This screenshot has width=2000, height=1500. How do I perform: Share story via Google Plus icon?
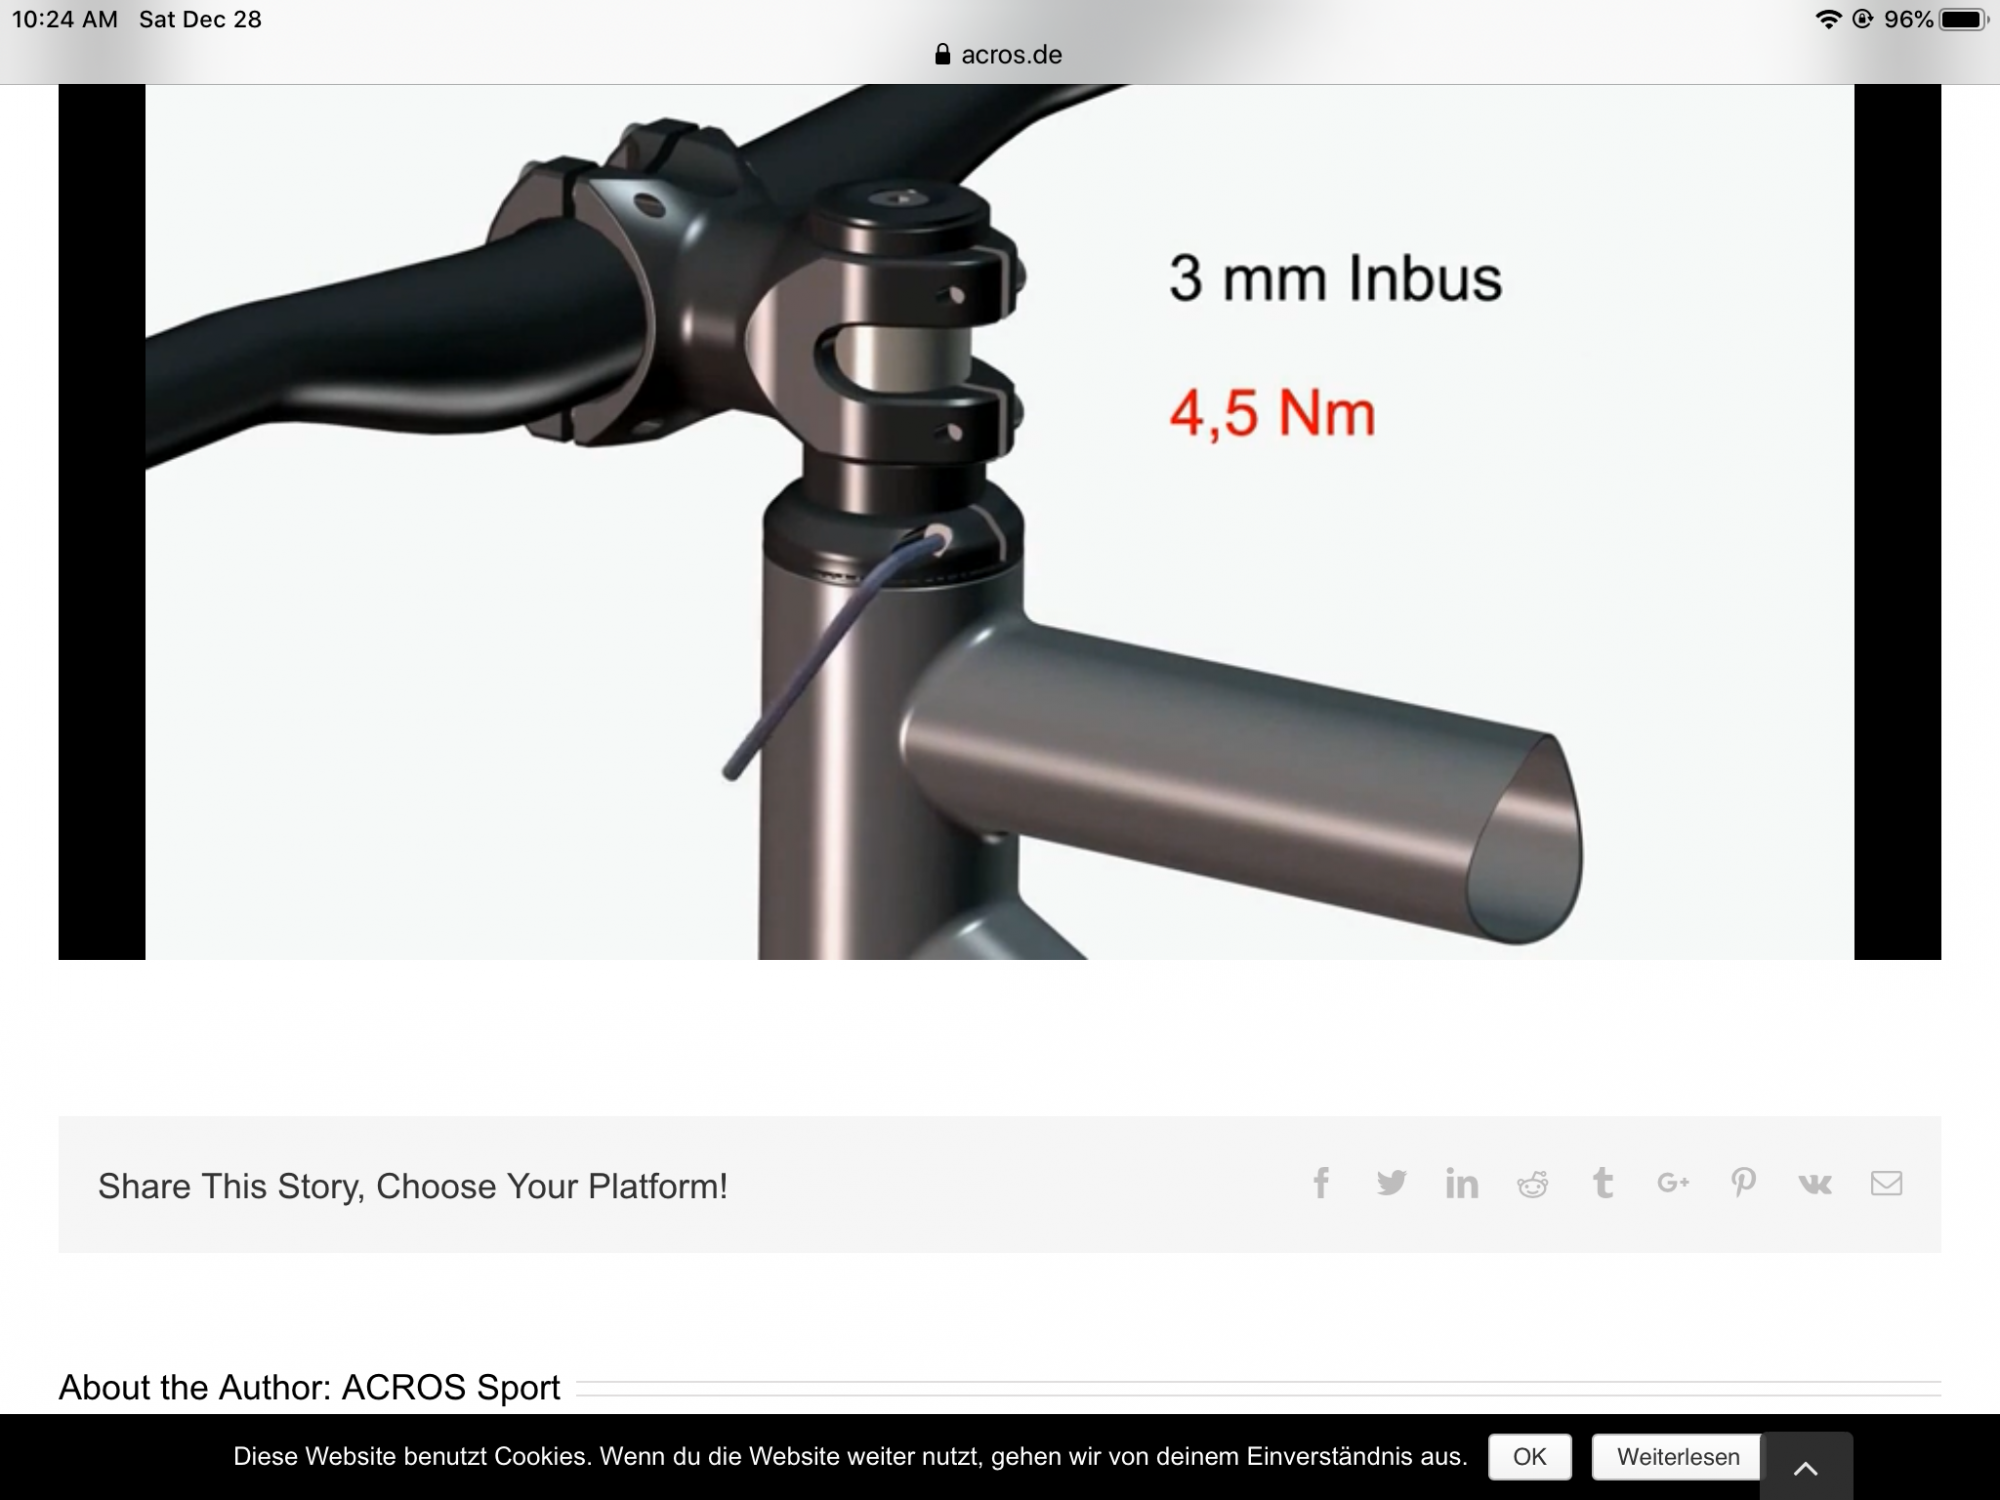click(x=1673, y=1183)
